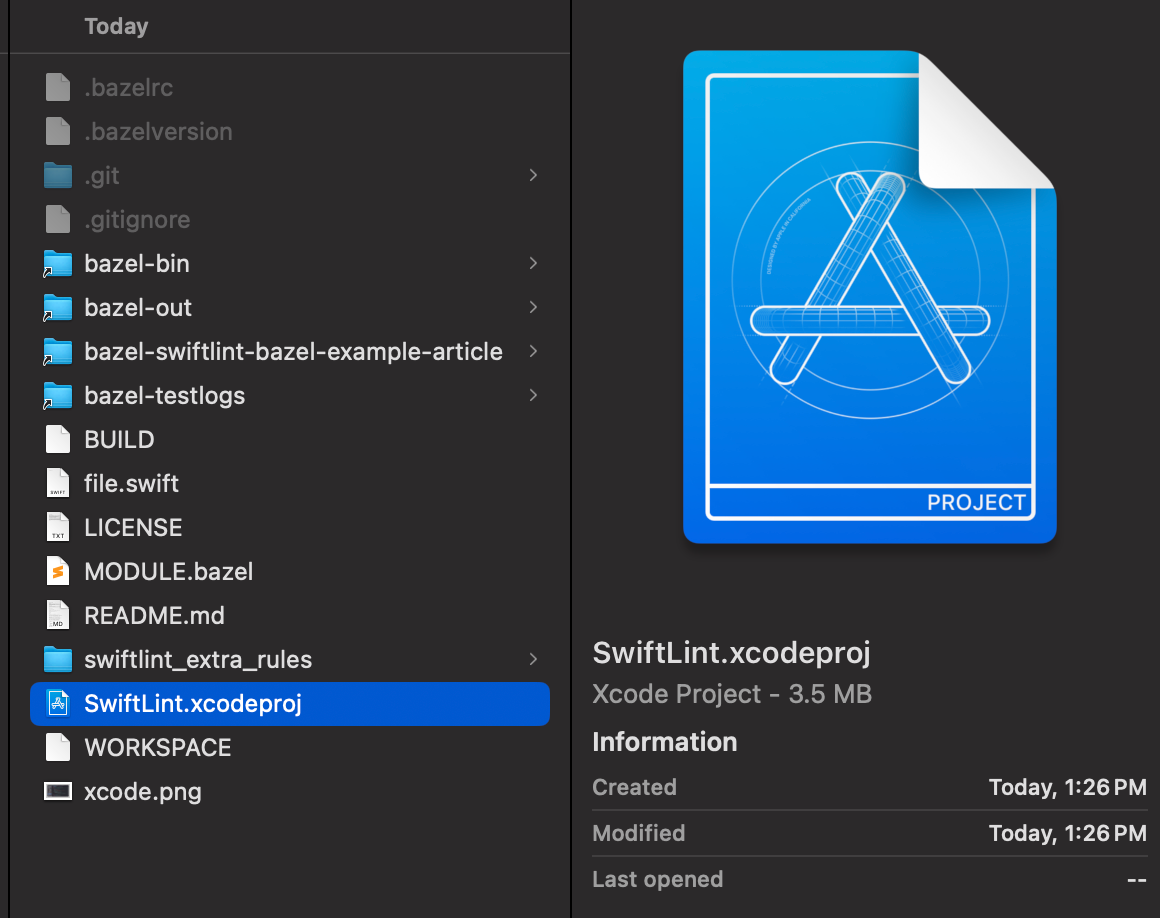Click the MODULE.bazel file icon
Viewport: 1160px width, 918px height.
tap(58, 571)
